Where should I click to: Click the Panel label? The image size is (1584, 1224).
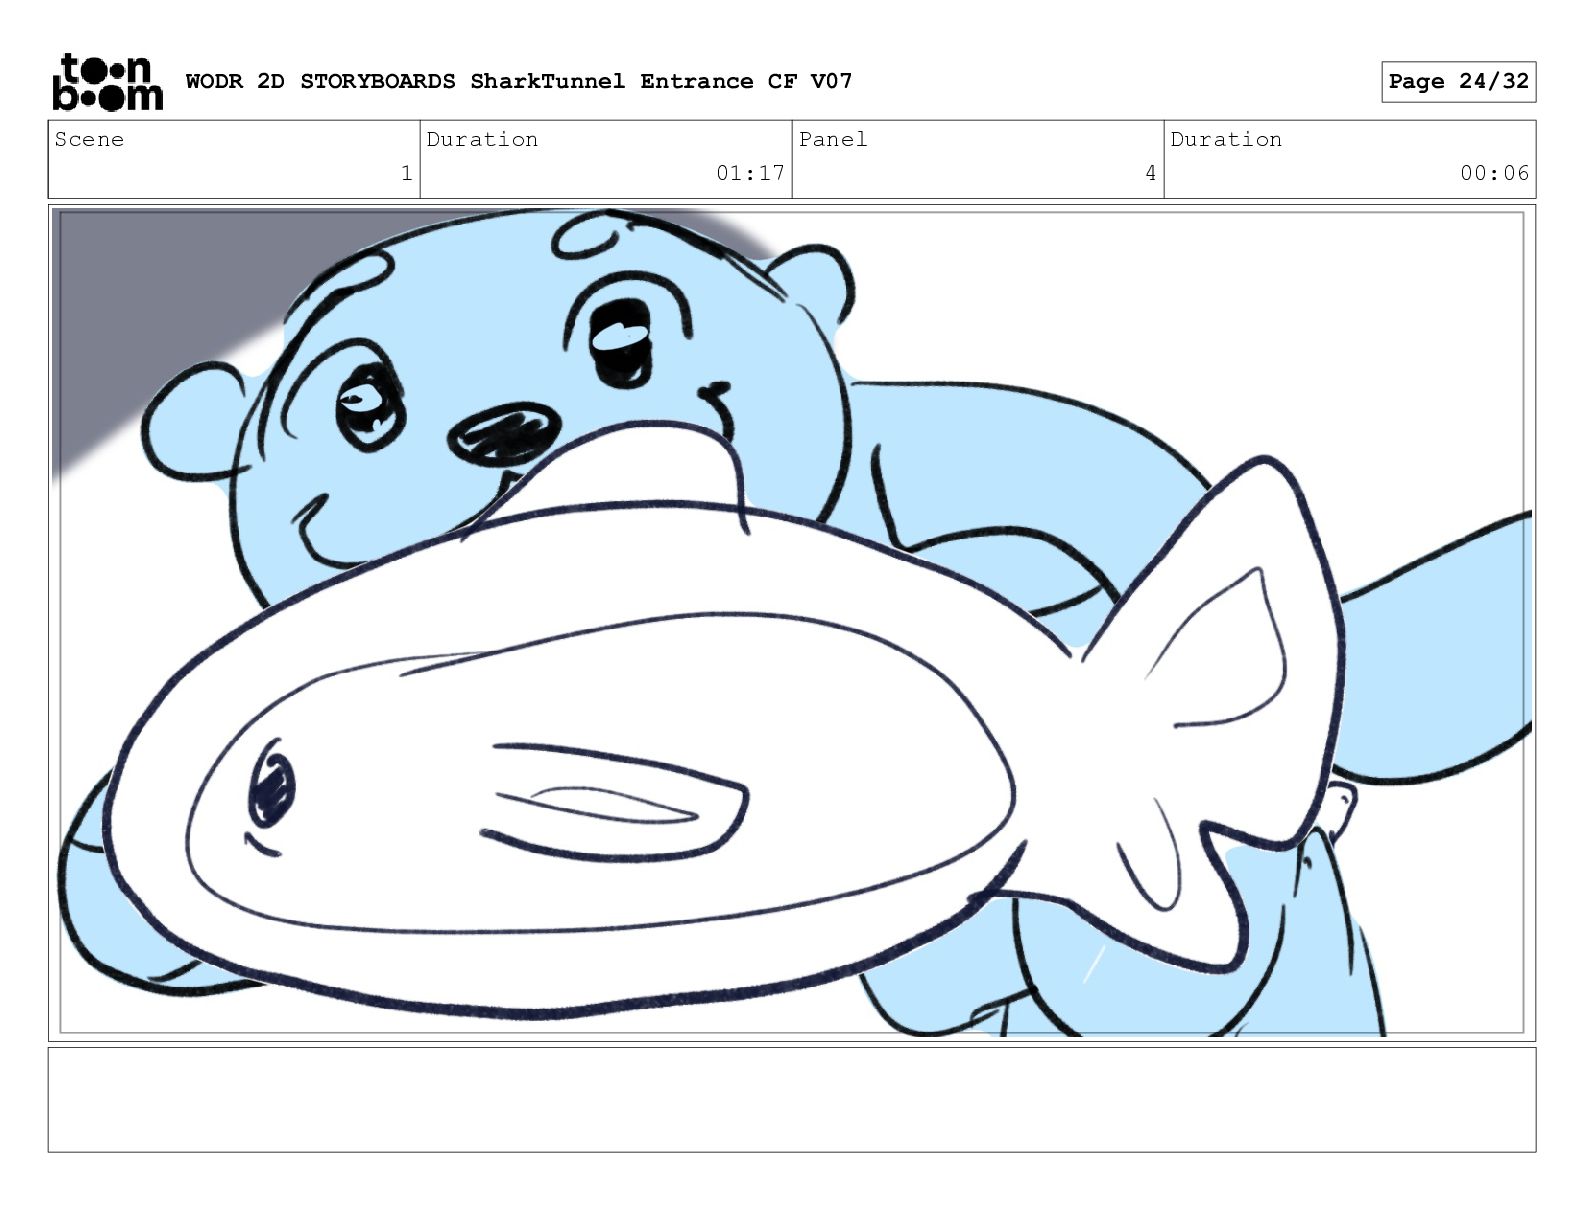pos(833,139)
